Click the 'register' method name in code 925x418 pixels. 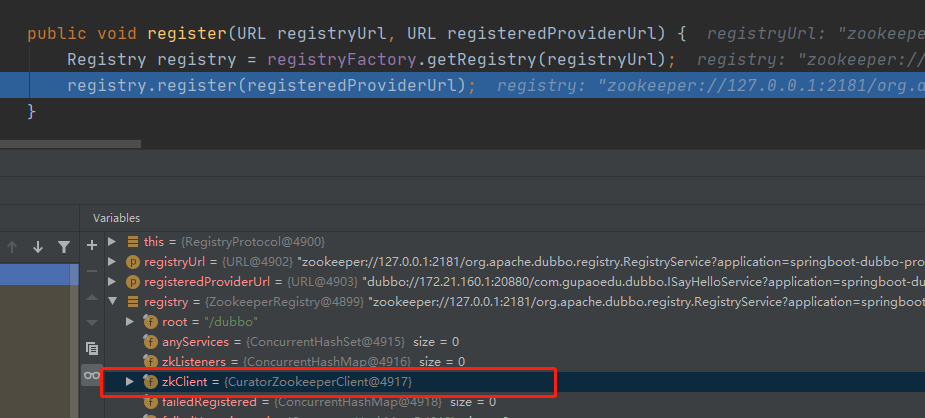(187, 34)
